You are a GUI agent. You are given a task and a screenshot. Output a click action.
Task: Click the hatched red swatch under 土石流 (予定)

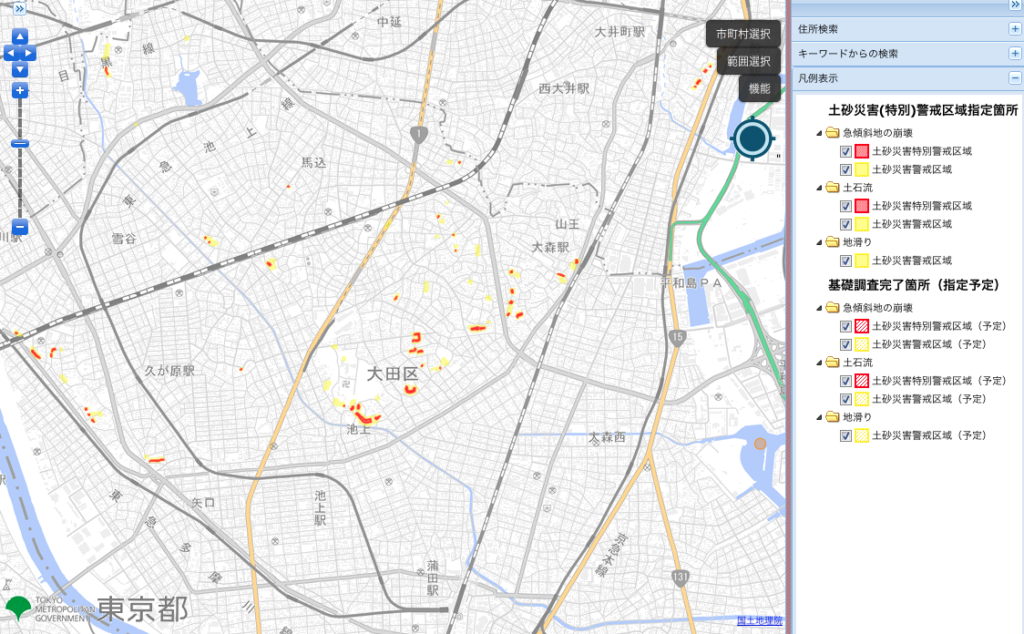tap(861, 381)
